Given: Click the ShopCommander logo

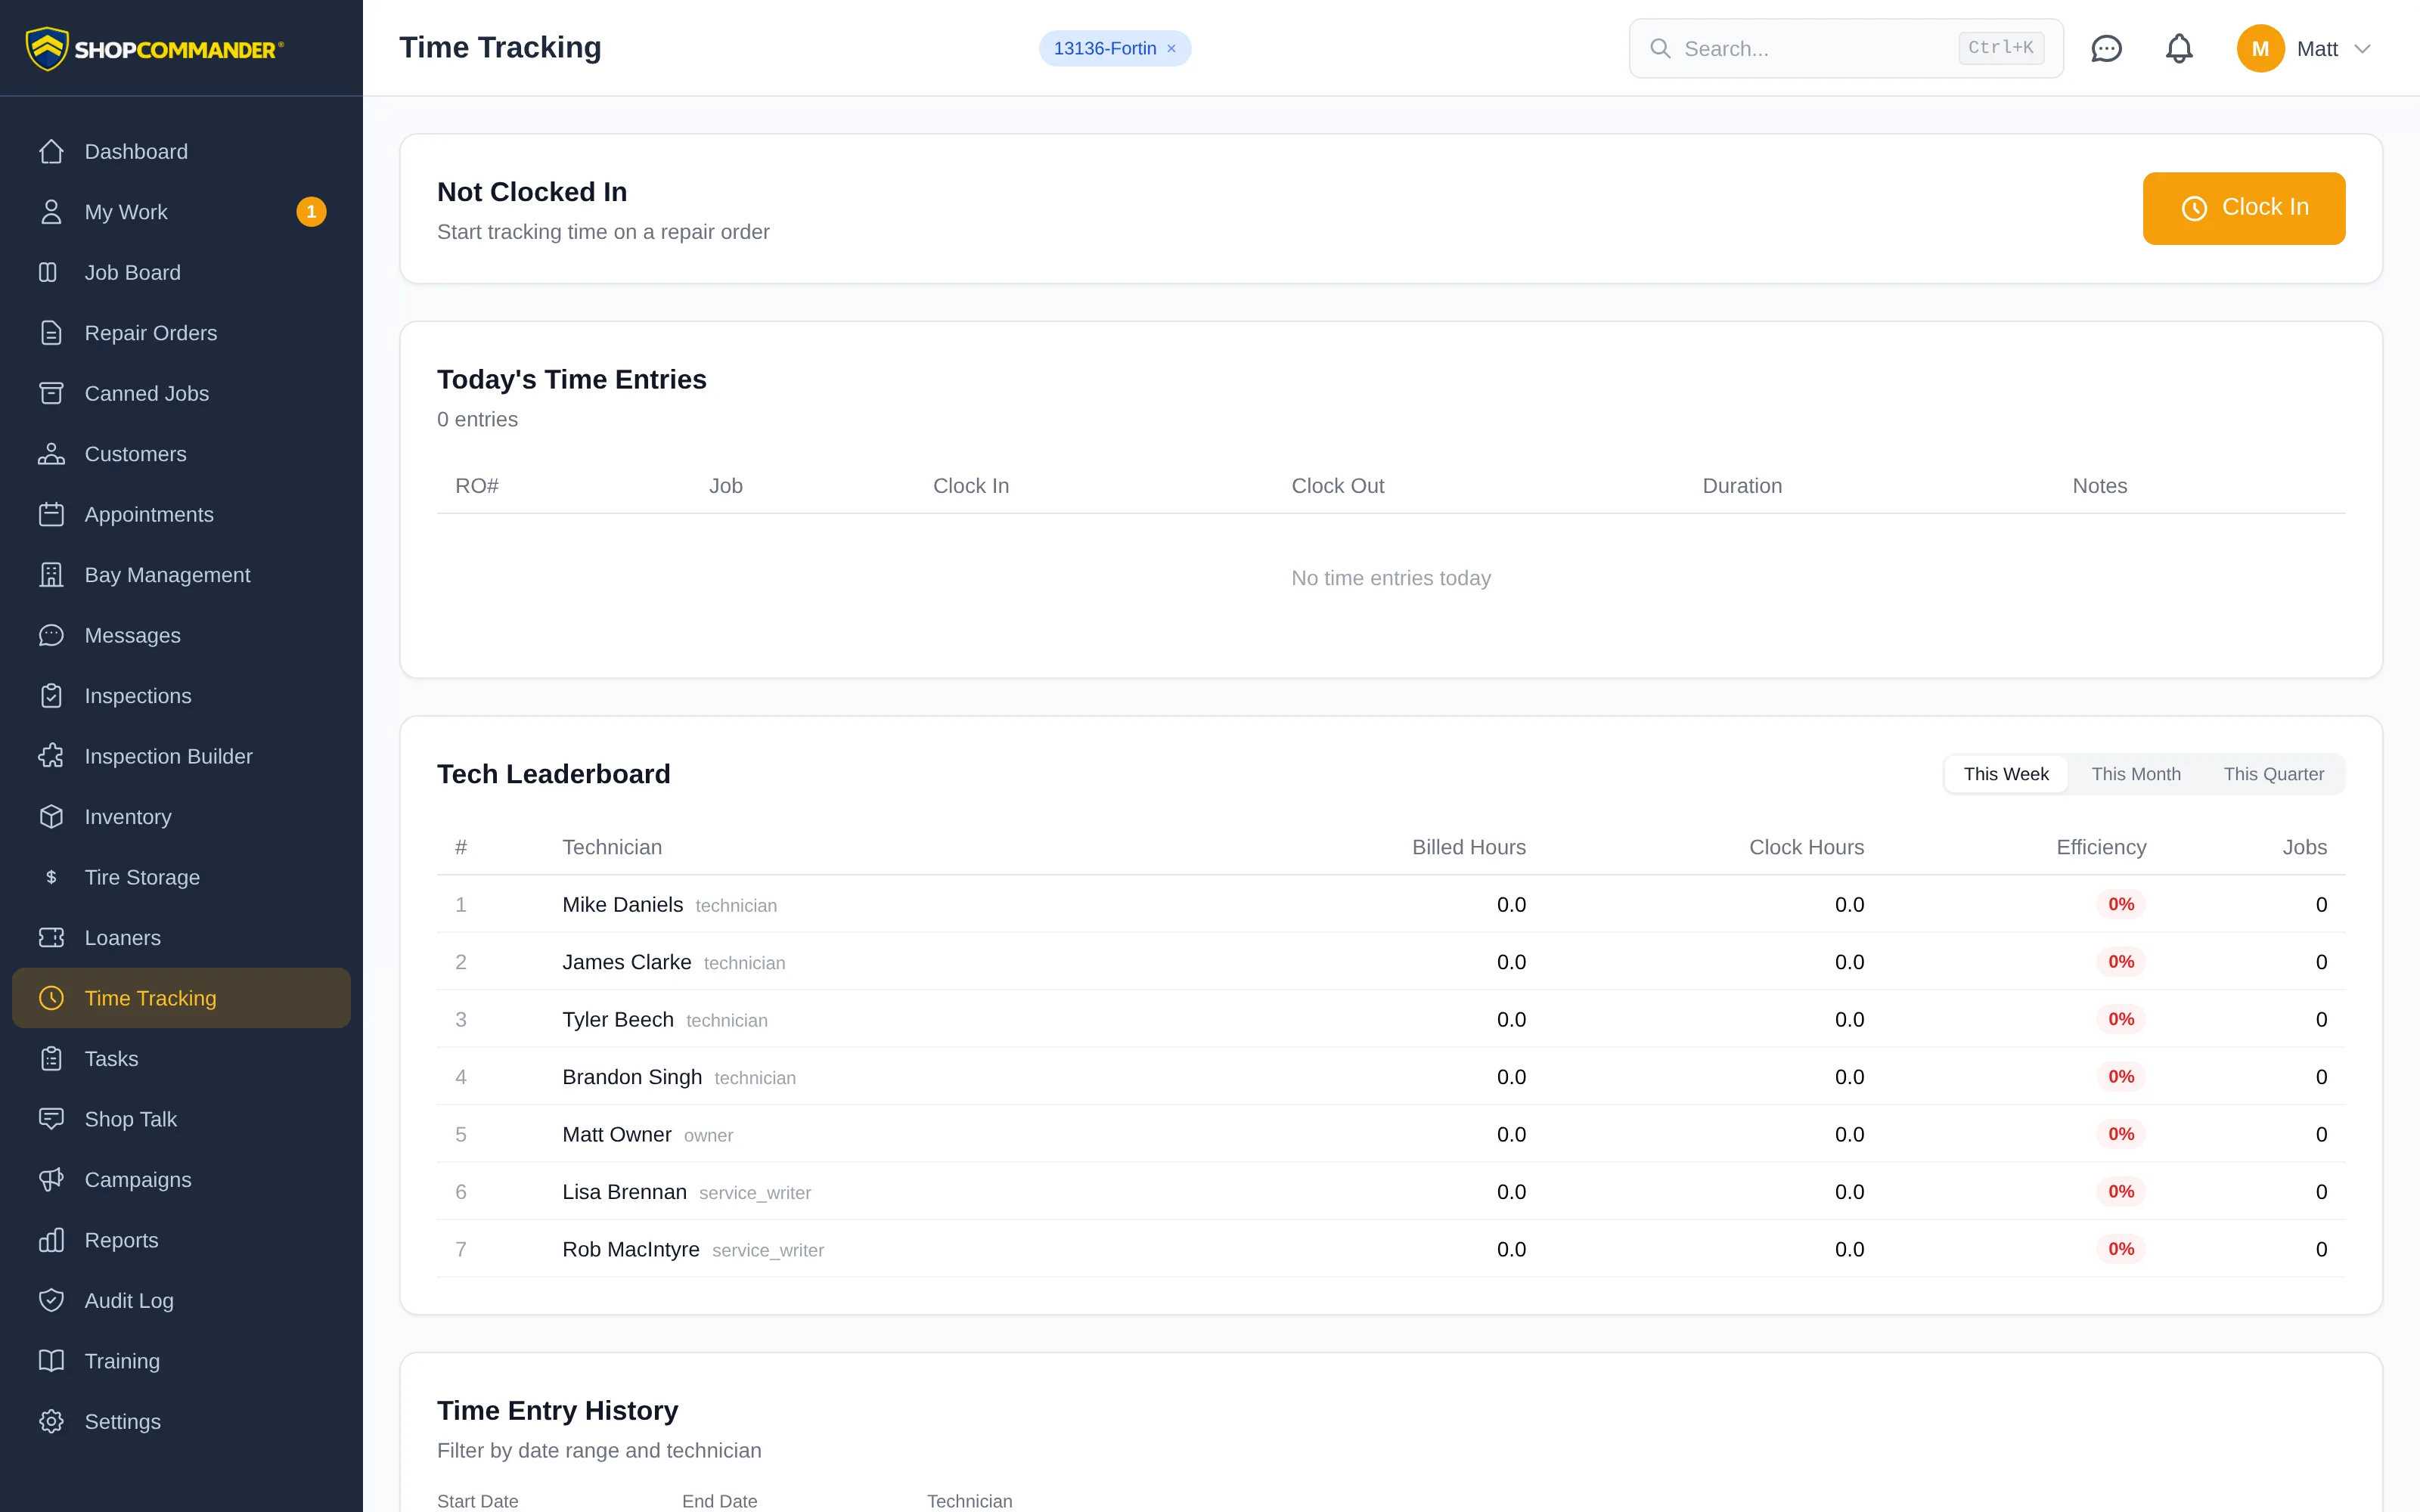Looking at the screenshot, I should [155, 48].
